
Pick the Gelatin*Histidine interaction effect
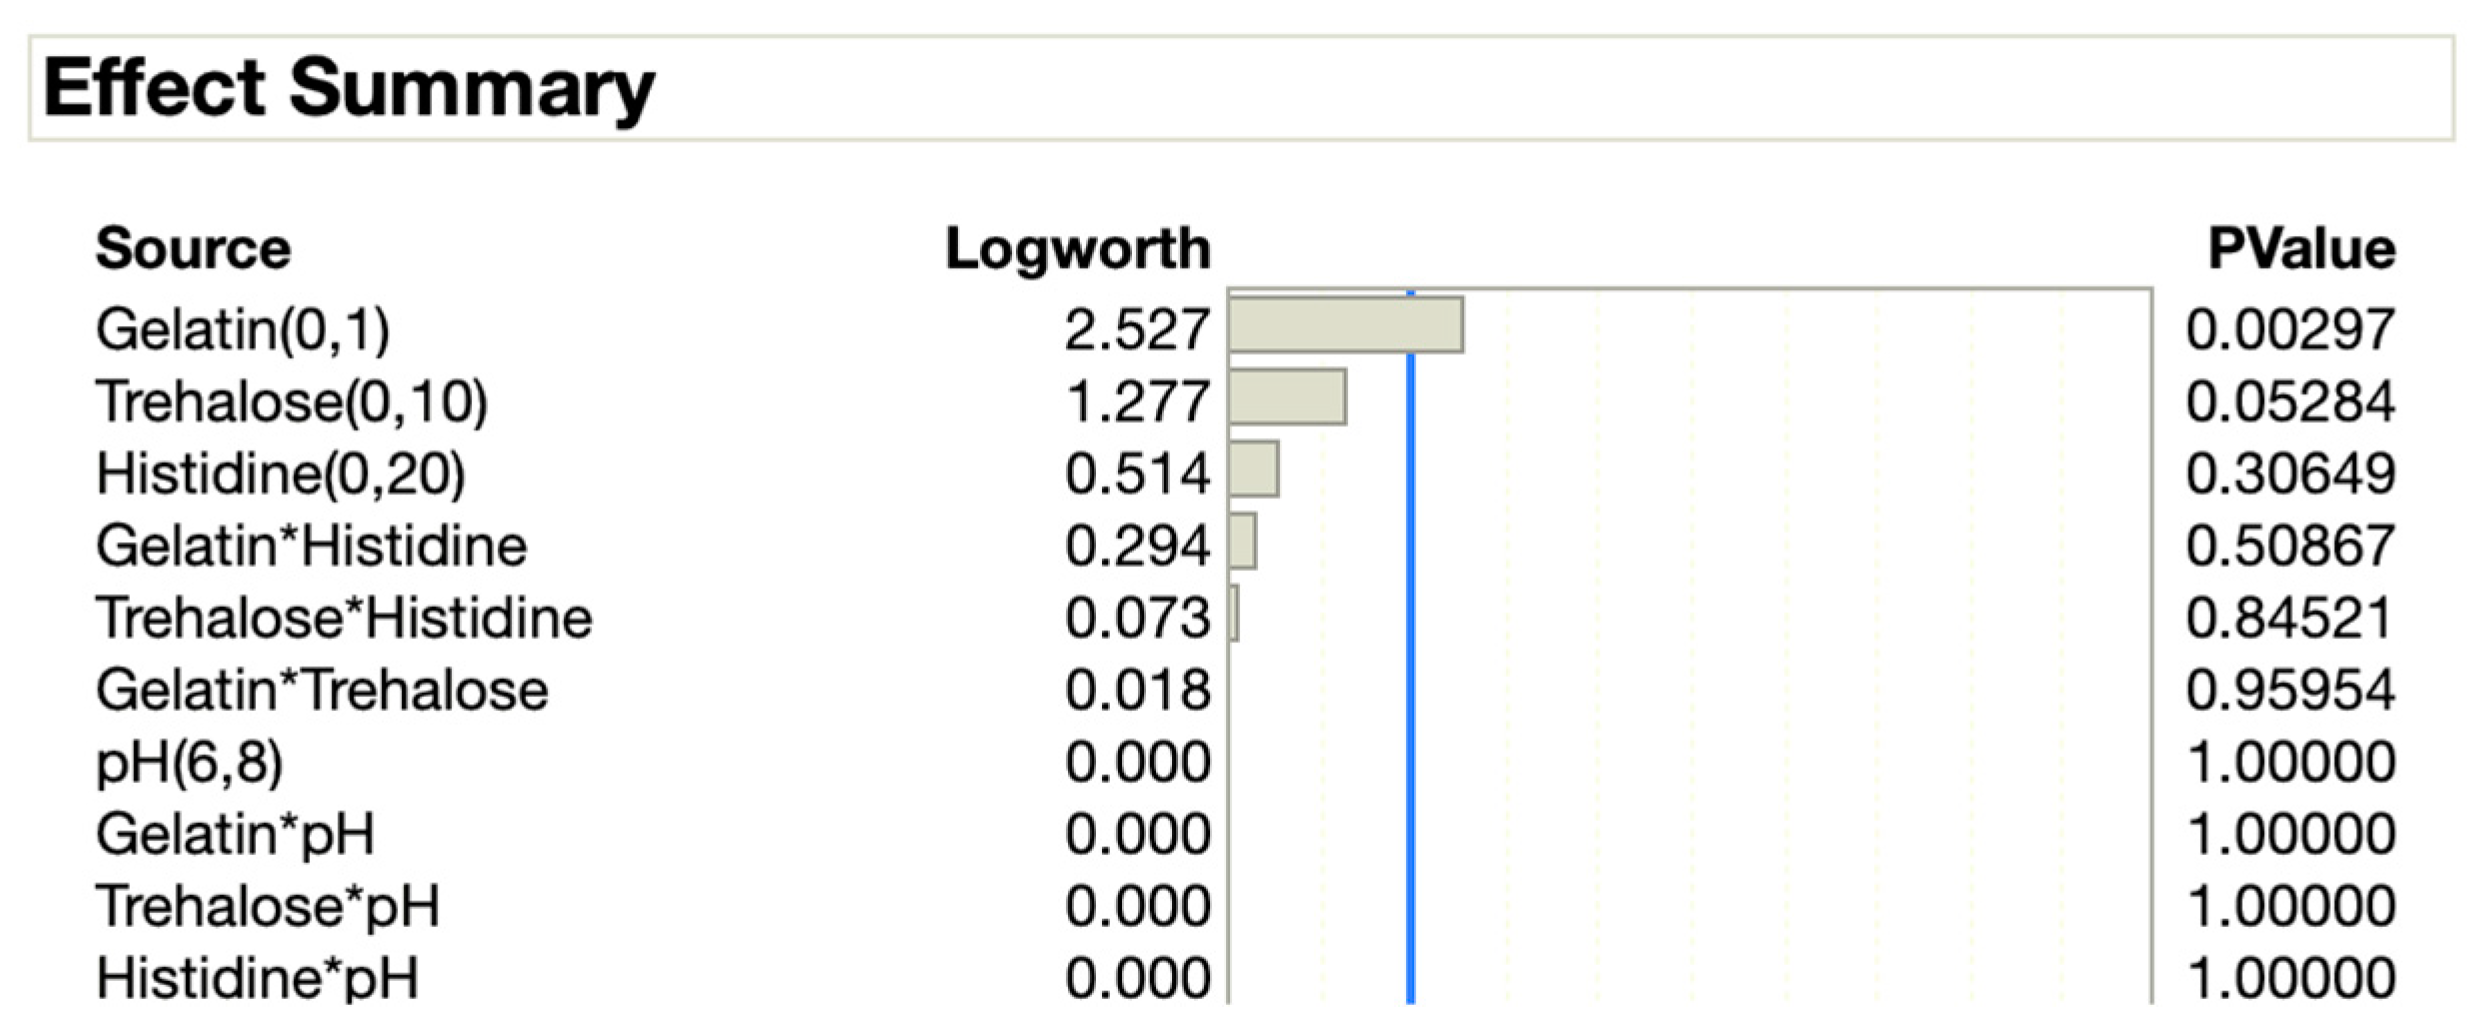click(x=311, y=546)
